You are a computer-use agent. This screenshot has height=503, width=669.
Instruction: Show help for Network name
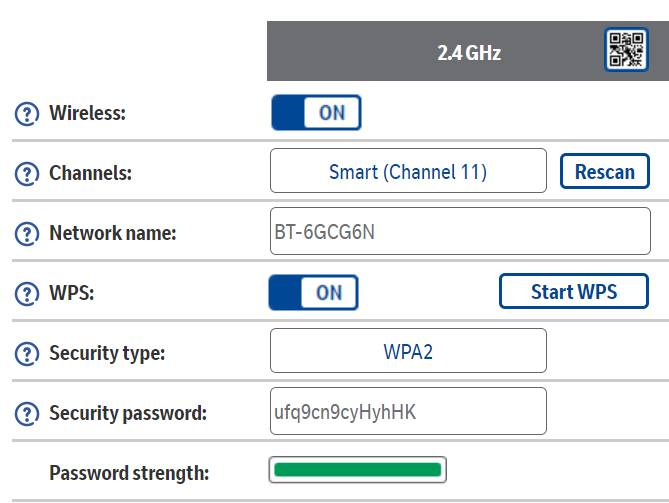27,234
